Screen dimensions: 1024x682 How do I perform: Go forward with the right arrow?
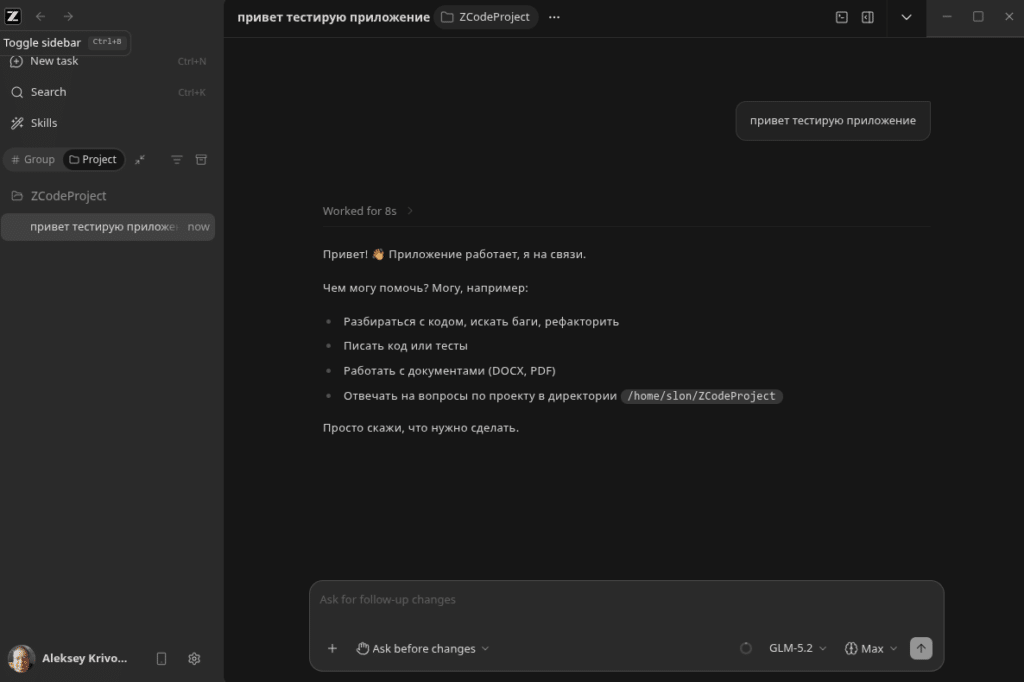(69, 16)
